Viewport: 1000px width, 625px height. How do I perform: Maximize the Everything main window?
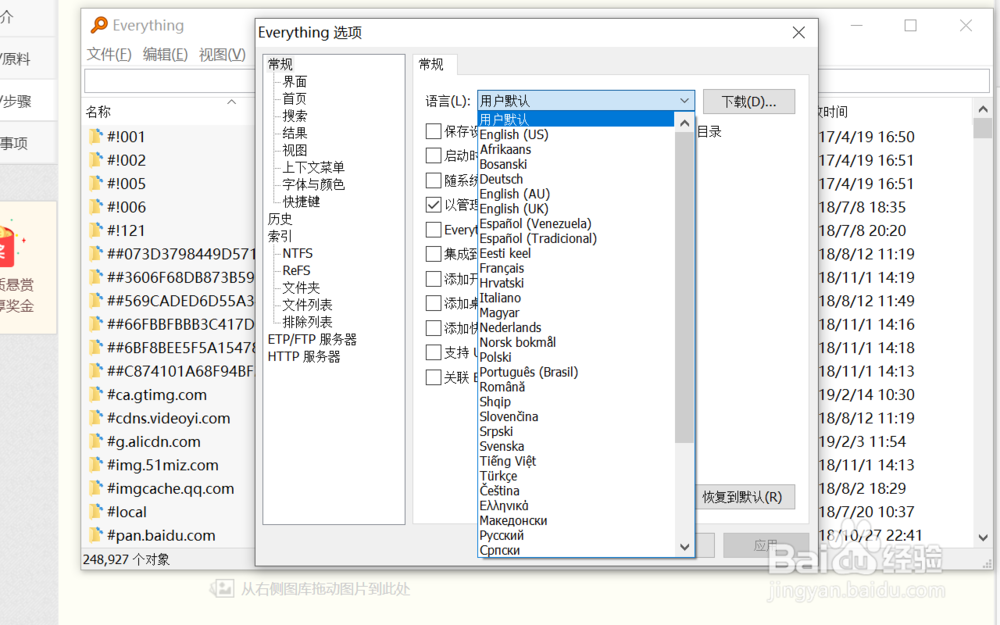[x=911, y=26]
